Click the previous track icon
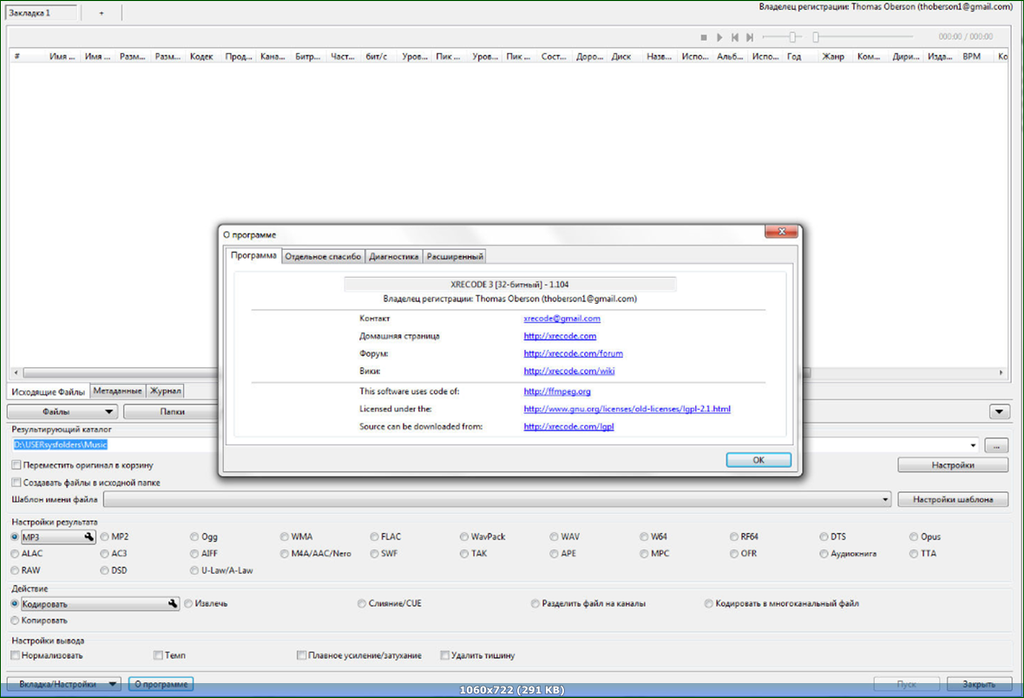 735,38
